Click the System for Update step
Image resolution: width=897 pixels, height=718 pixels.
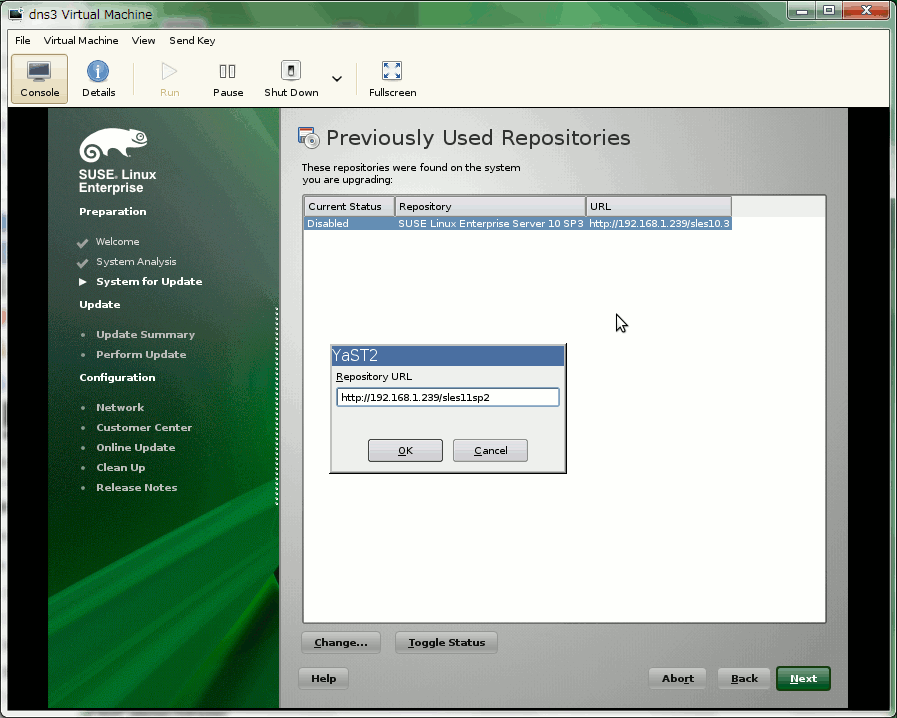tap(149, 281)
